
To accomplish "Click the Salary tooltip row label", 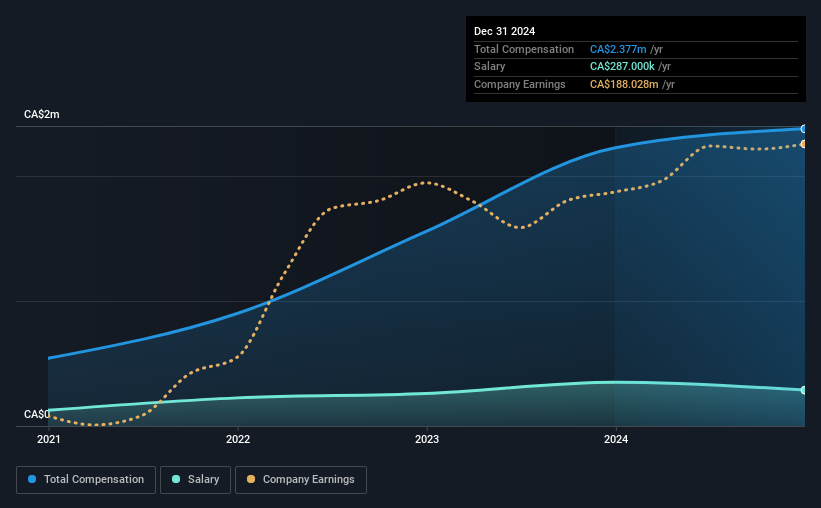I will coord(490,67).
